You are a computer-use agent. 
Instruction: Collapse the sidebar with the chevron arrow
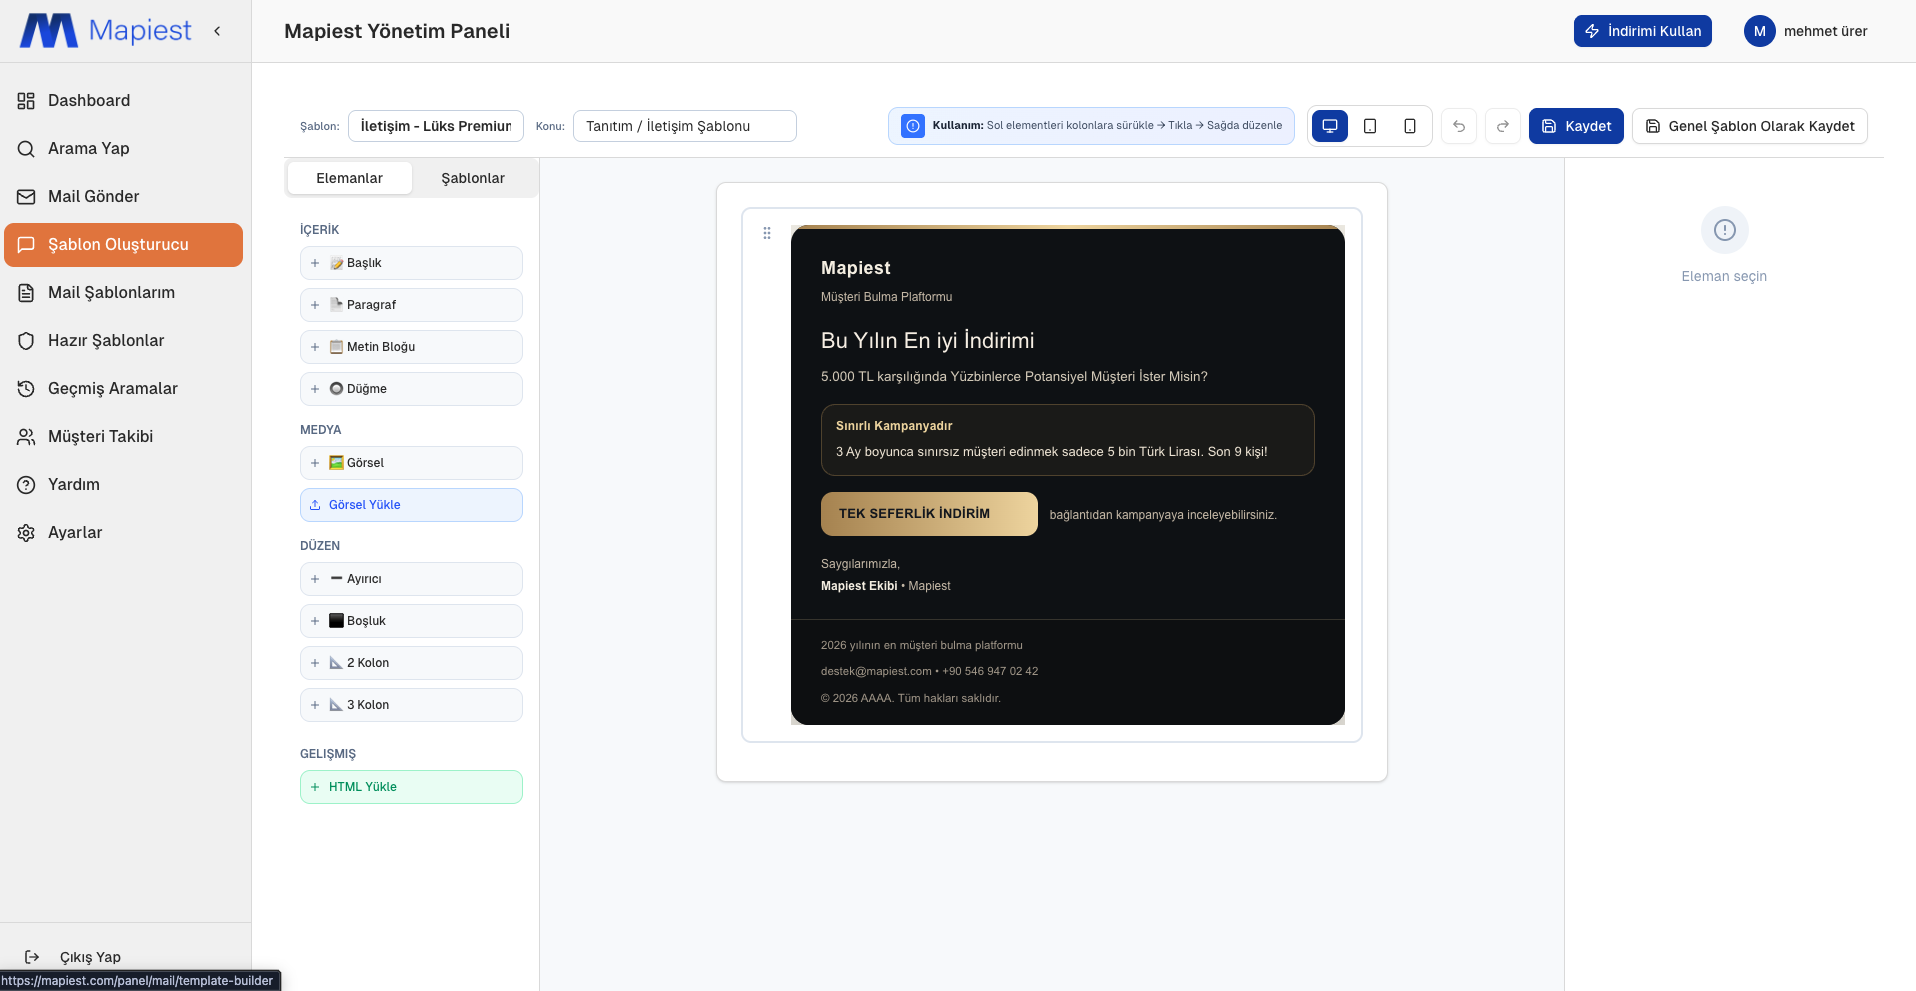[x=217, y=31]
